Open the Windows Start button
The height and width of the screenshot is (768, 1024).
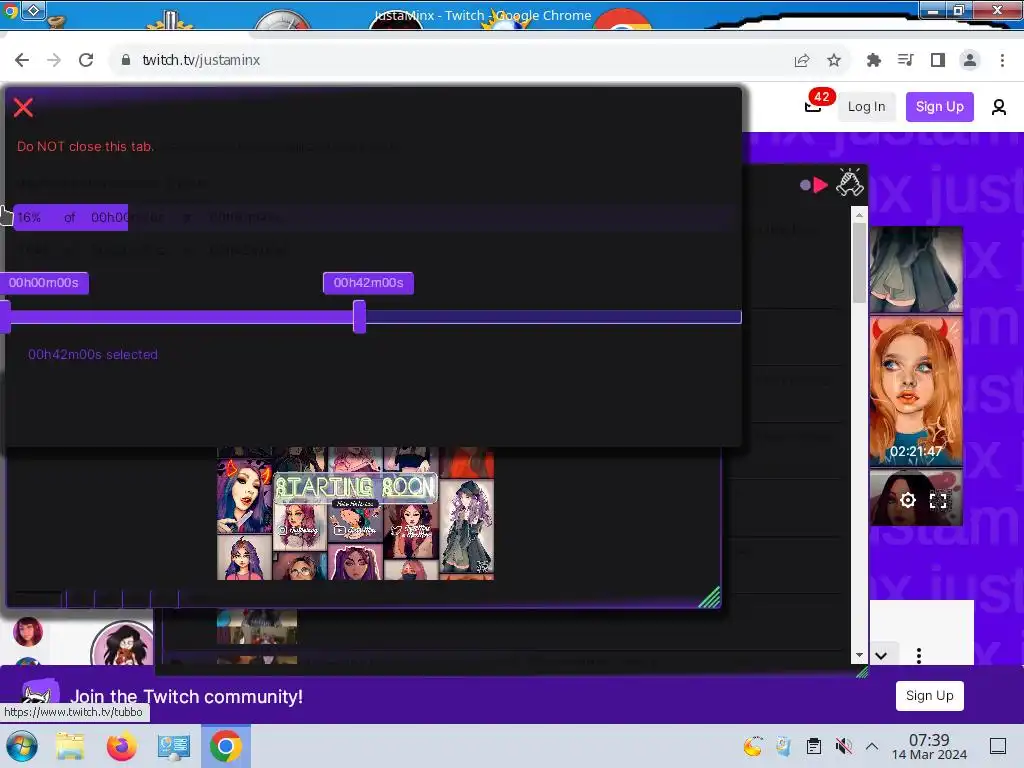click(22, 746)
